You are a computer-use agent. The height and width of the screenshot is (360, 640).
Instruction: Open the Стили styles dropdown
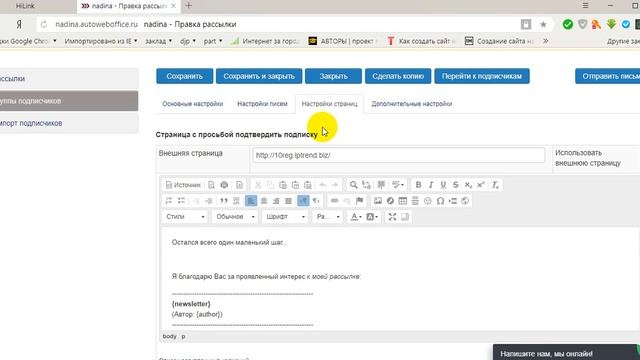point(185,217)
